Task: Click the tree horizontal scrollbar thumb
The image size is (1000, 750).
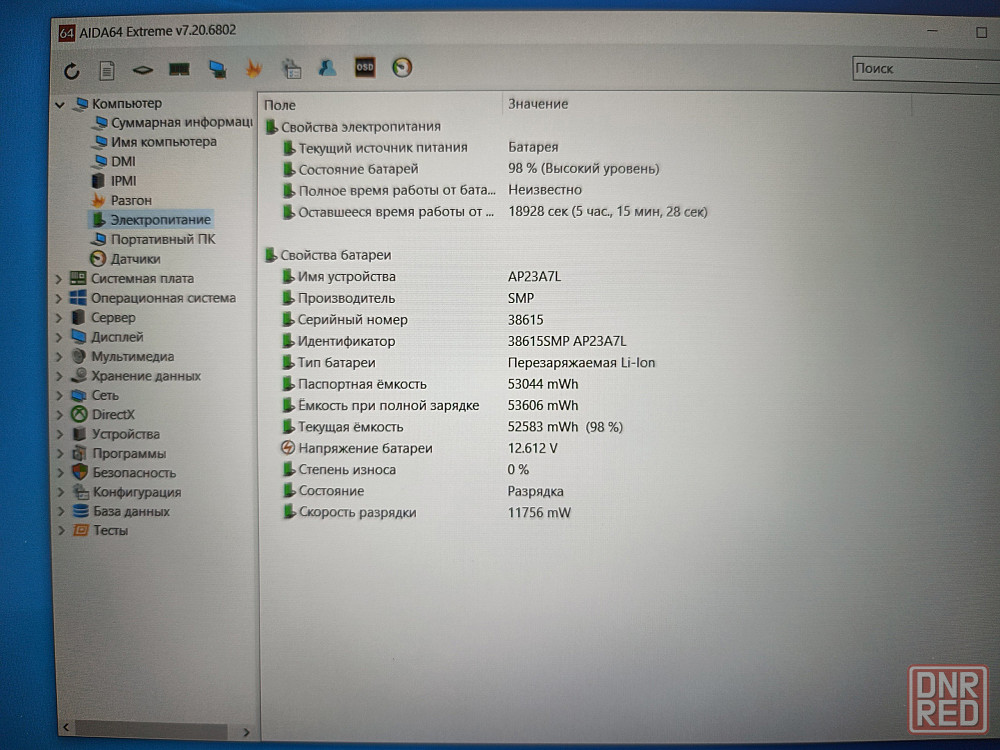Action: coord(151,730)
